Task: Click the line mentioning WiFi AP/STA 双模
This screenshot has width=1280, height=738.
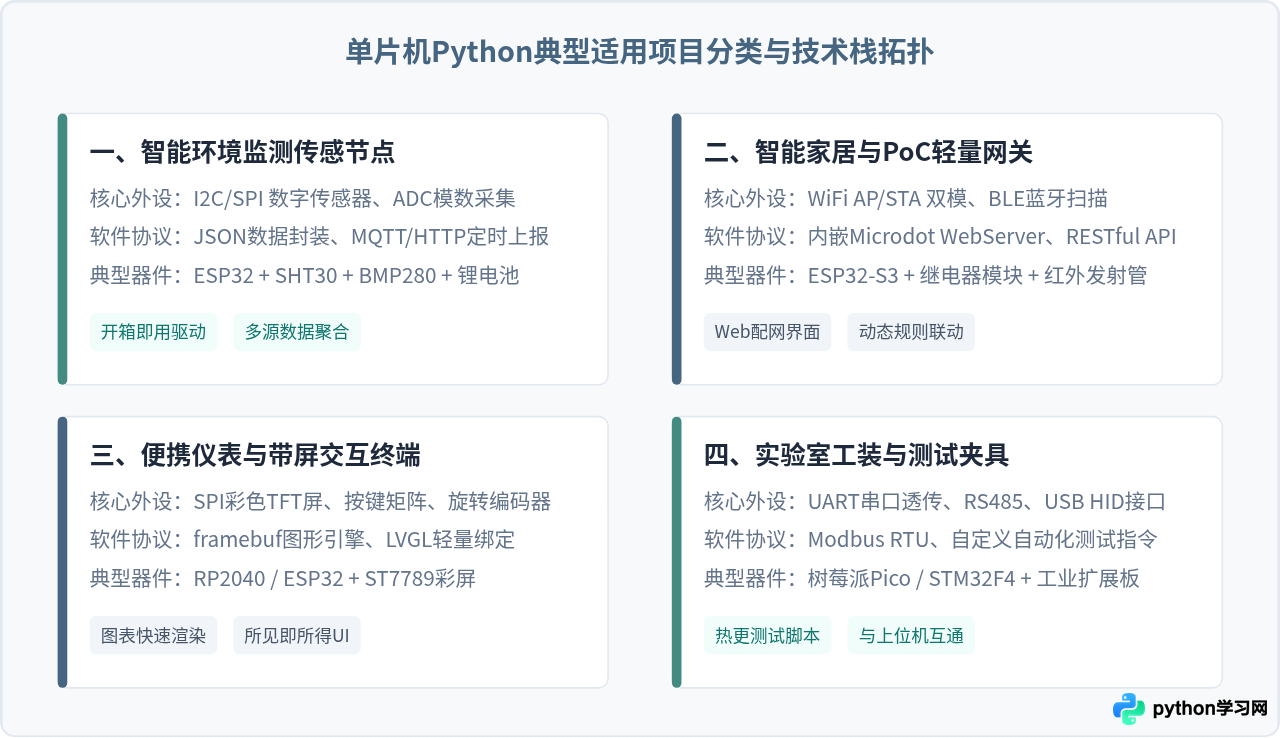Action: pyautogui.click(x=906, y=198)
